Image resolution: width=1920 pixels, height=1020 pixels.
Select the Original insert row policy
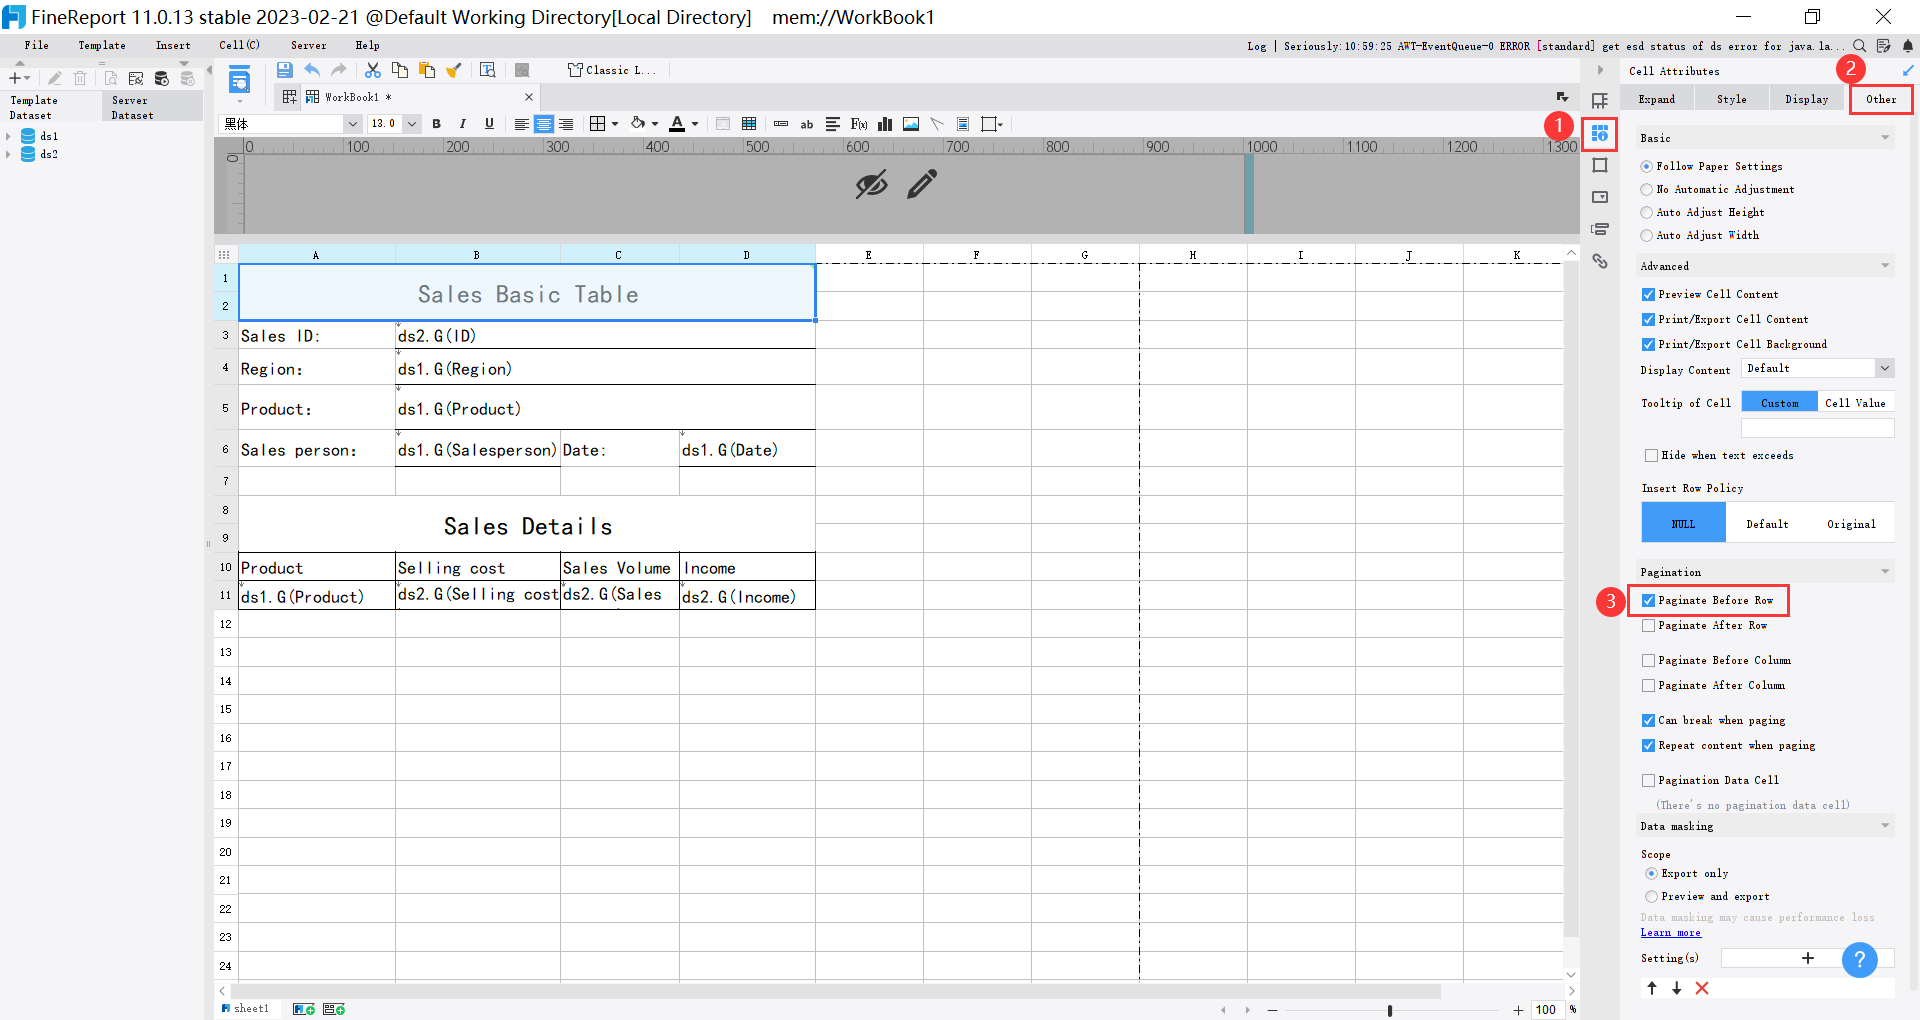point(1851,524)
